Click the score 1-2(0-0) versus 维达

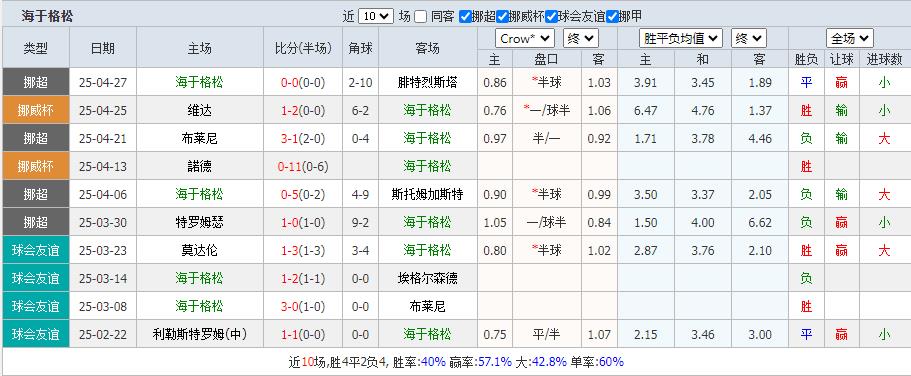[303, 110]
